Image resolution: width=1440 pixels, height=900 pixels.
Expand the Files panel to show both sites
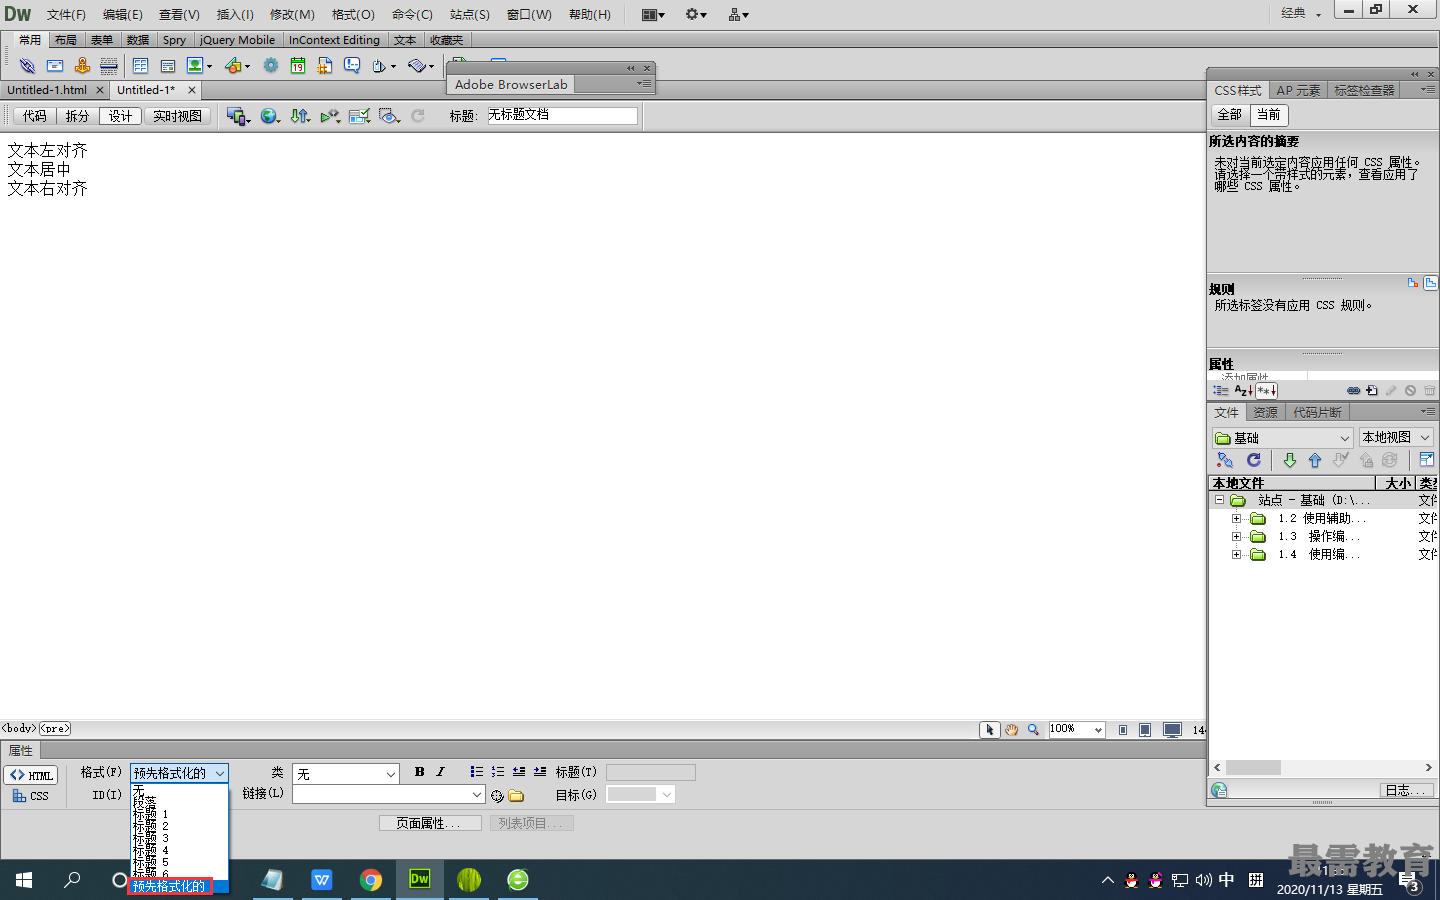(x=1426, y=460)
